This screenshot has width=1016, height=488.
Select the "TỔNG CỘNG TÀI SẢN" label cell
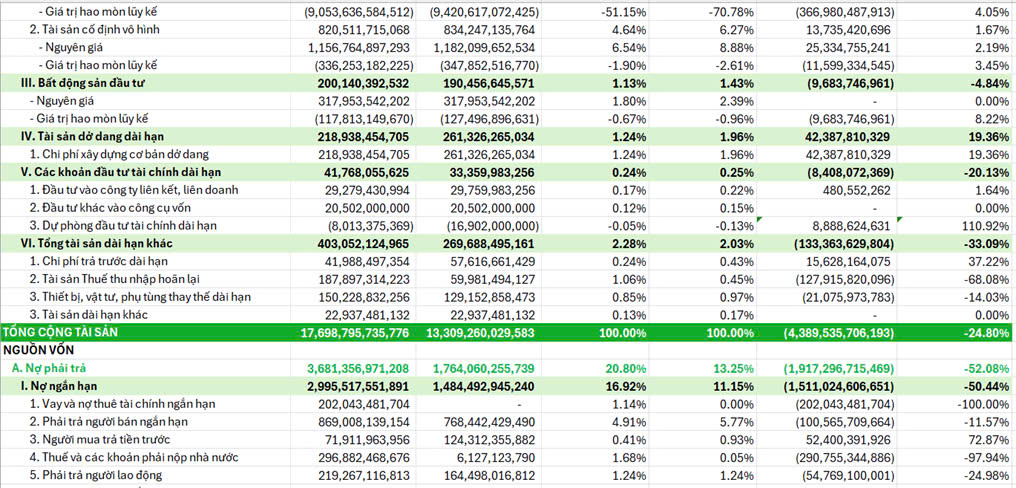(72, 332)
